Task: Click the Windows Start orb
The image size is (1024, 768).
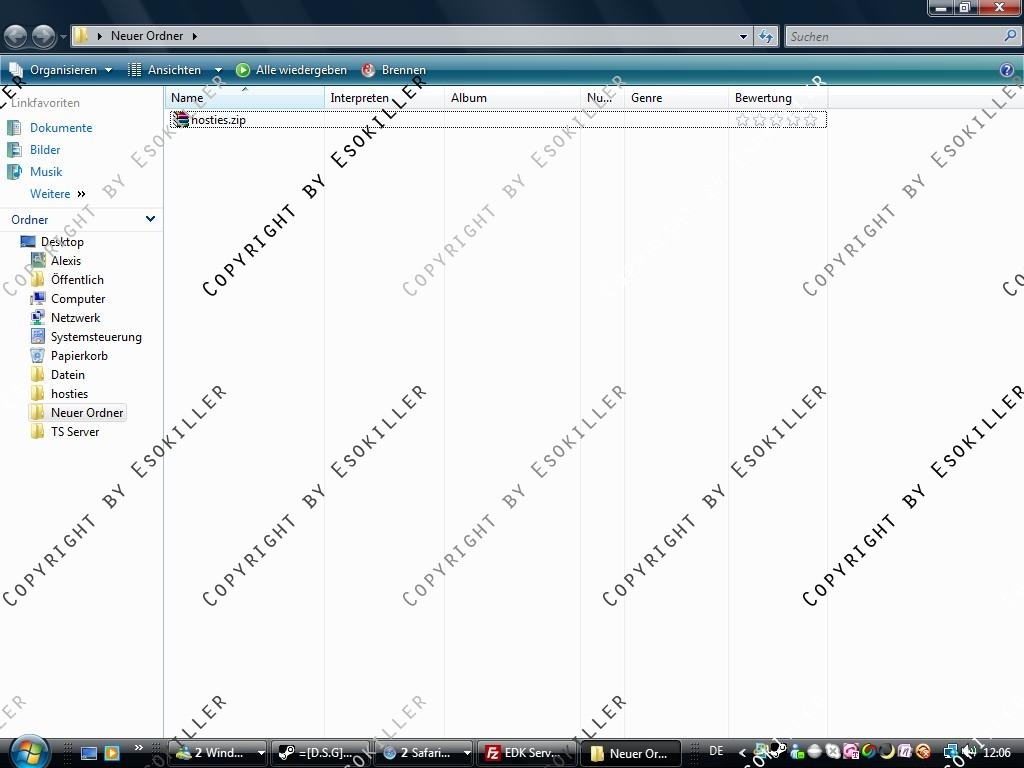Action: click(27, 751)
